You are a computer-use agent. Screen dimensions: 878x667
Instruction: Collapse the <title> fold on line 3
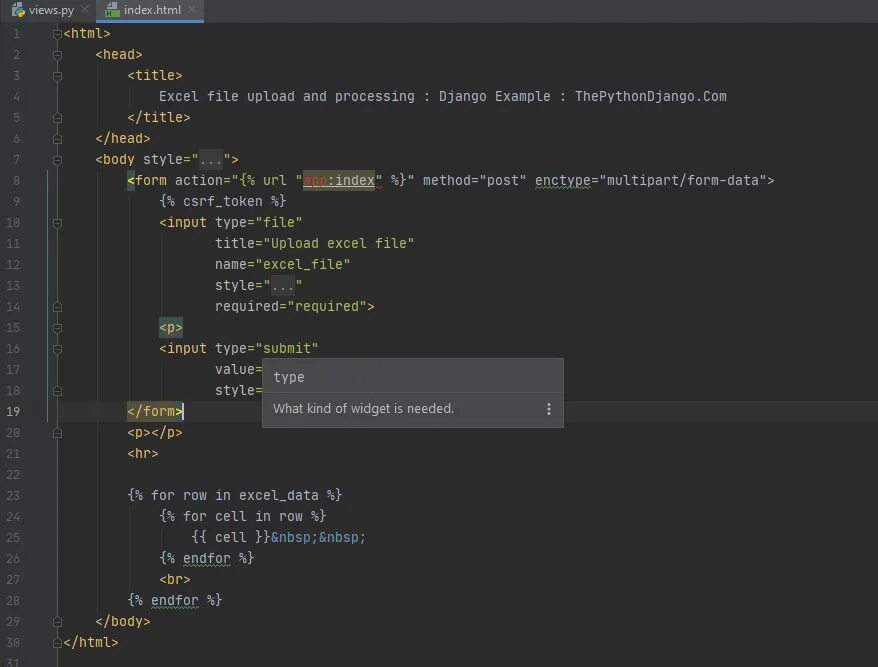pyautogui.click(x=57, y=76)
